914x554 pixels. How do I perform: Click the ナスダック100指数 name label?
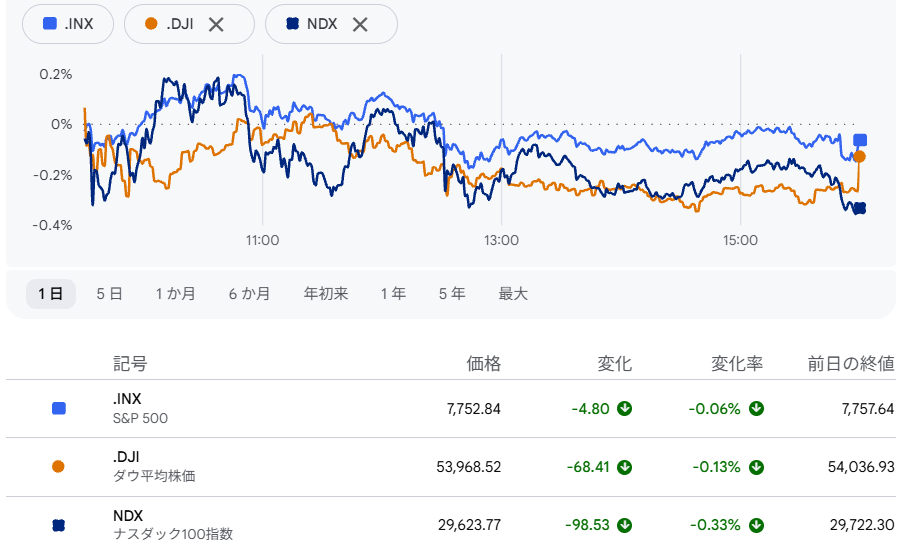pyautogui.click(x=173, y=534)
